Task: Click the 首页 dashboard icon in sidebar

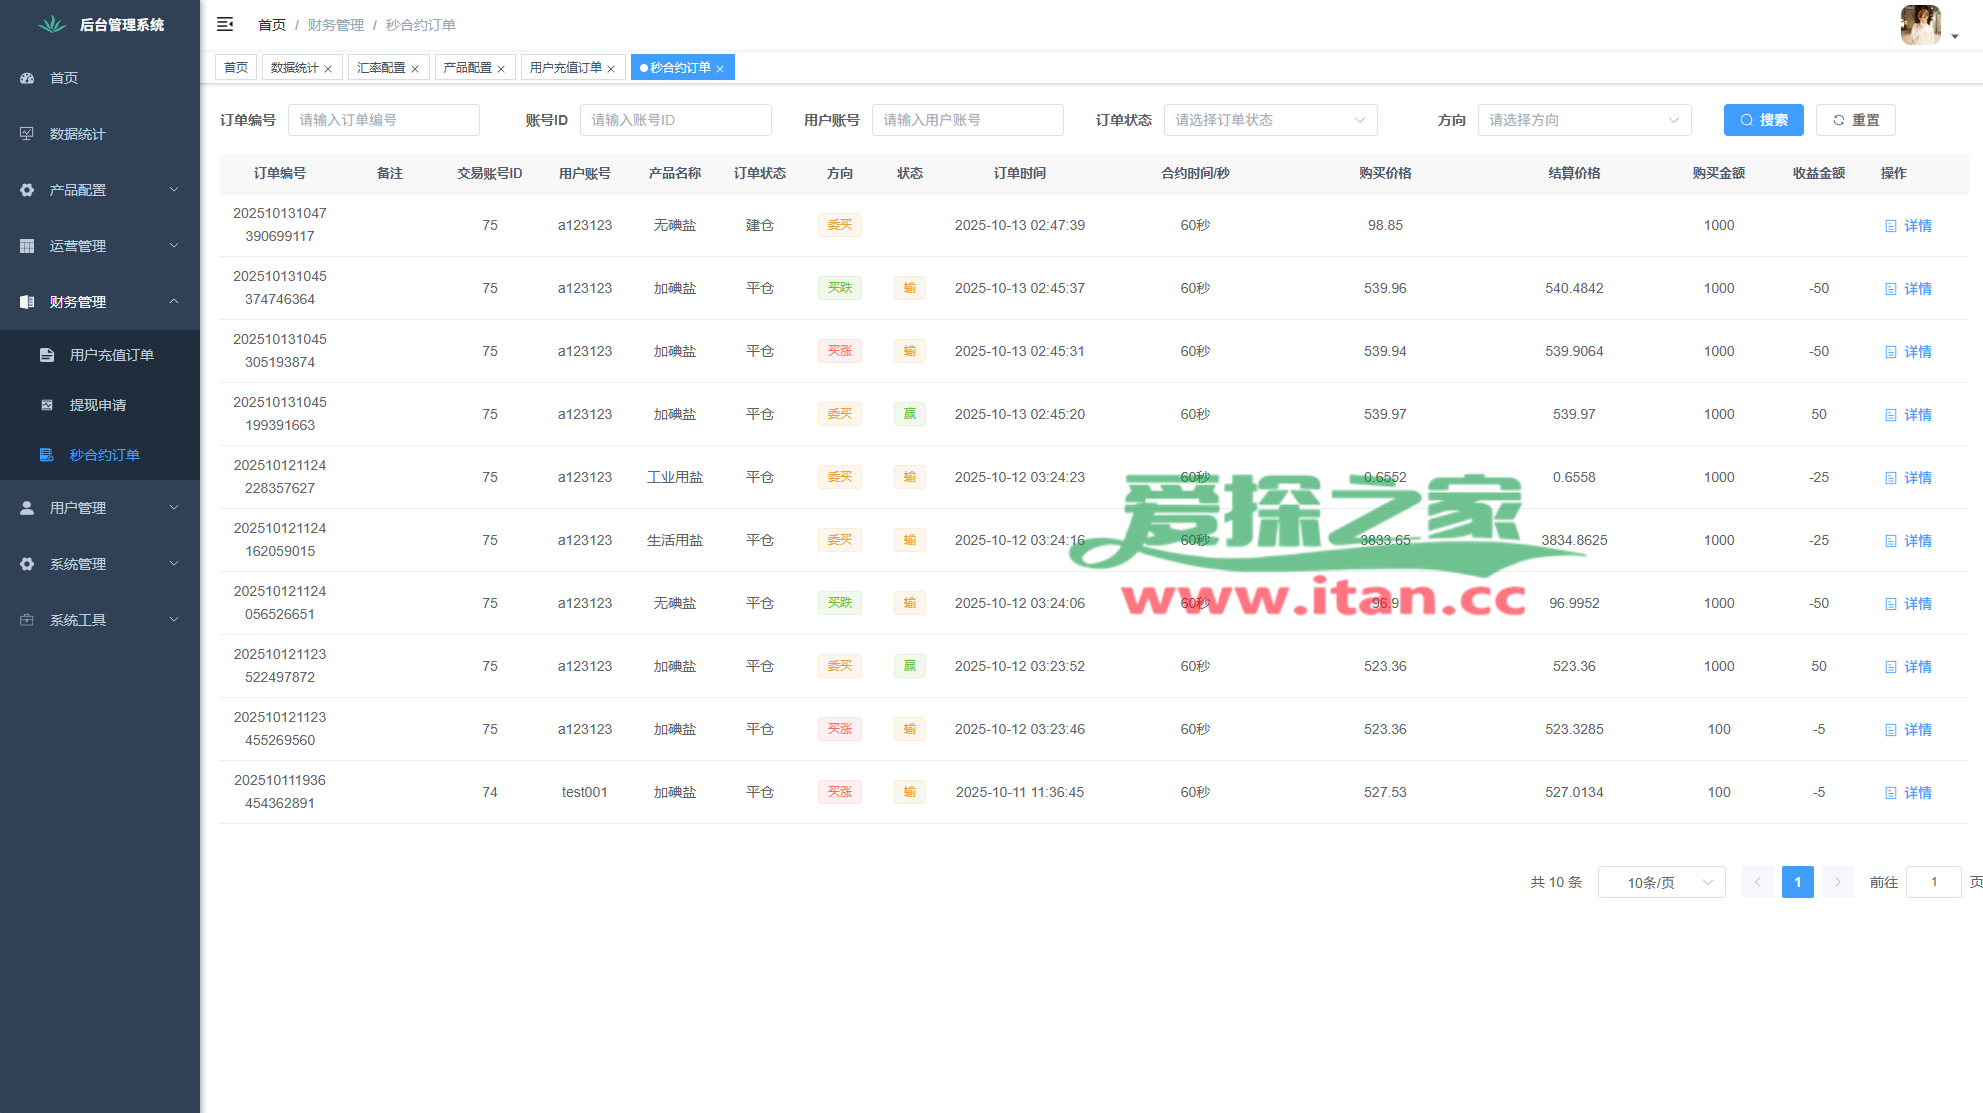Action: [x=27, y=78]
